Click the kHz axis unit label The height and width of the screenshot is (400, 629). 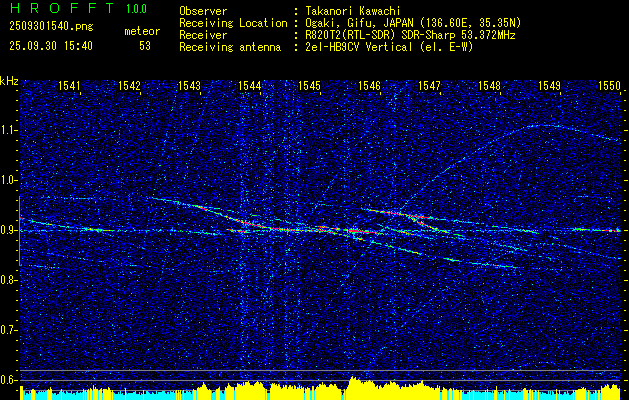[9, 81]
